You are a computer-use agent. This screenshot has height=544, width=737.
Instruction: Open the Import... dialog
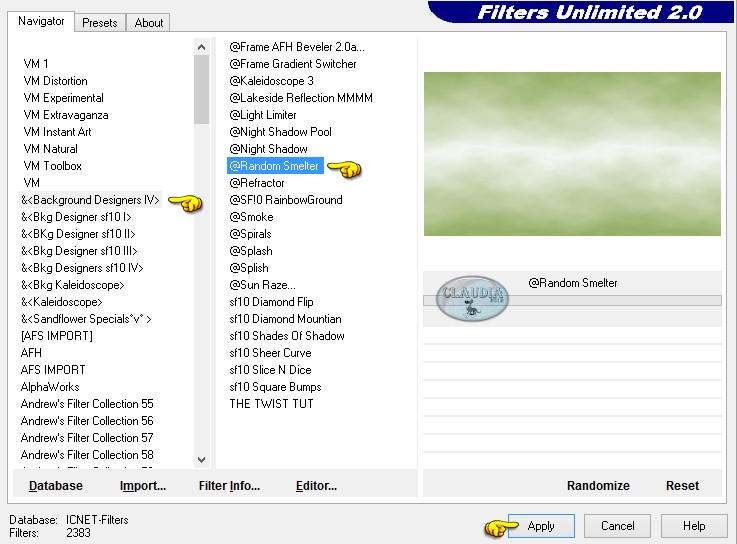pyautogui.click(x=143, y=486)
